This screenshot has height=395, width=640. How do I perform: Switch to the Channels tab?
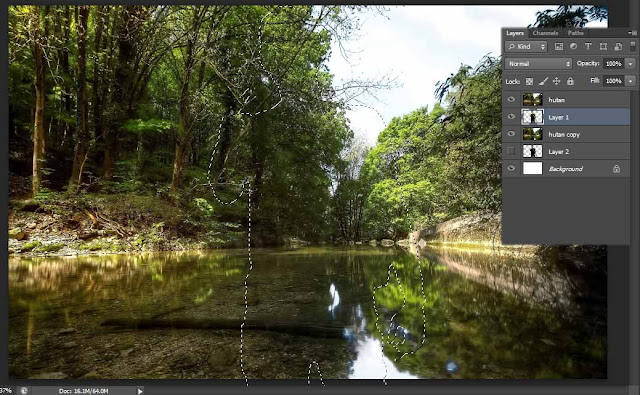point(545,33)
